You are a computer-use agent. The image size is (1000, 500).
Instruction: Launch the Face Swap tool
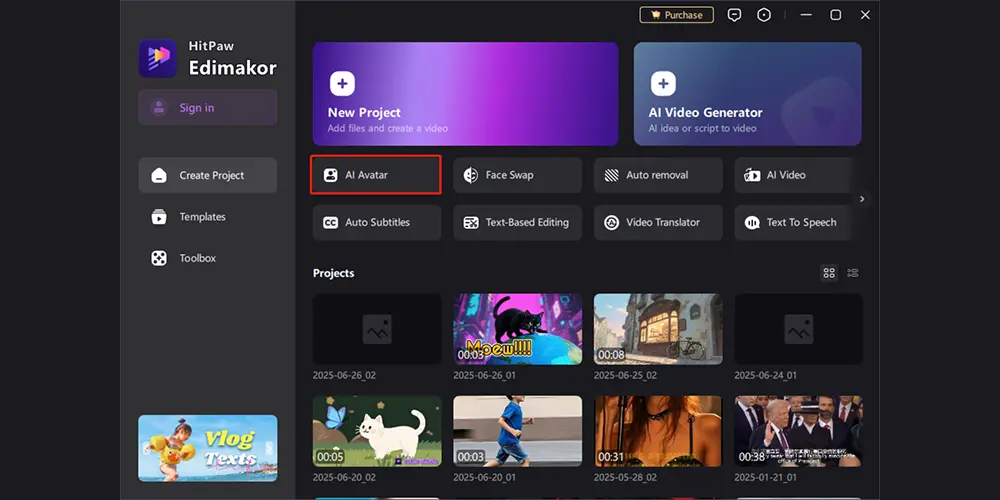[x=516, y=175]
